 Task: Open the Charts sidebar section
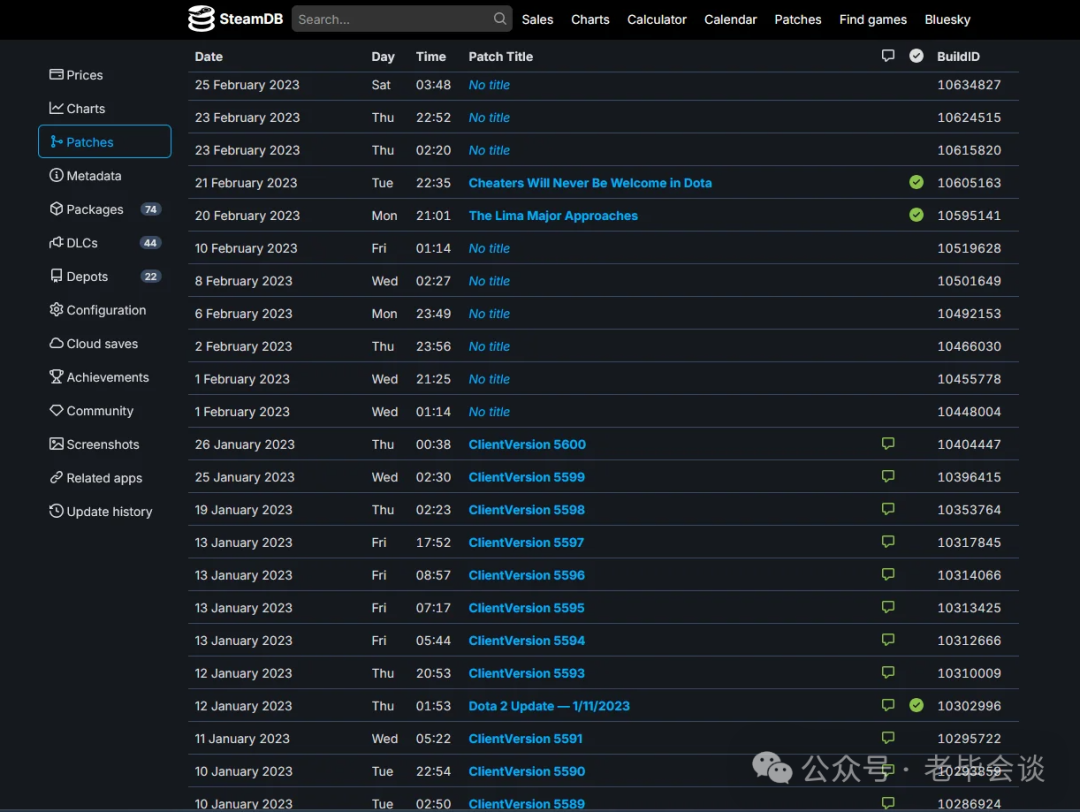77,109
